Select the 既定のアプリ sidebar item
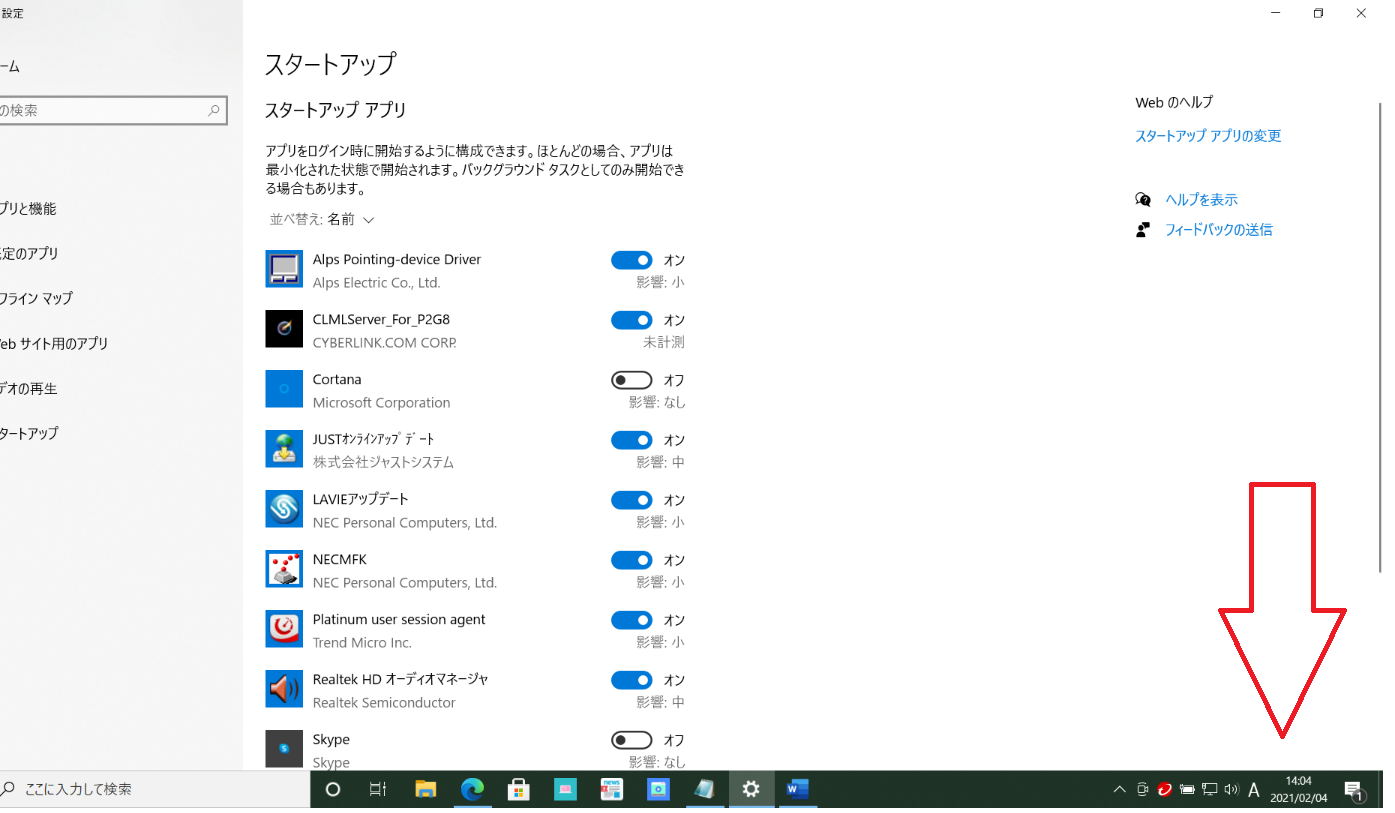 (121, 254)
